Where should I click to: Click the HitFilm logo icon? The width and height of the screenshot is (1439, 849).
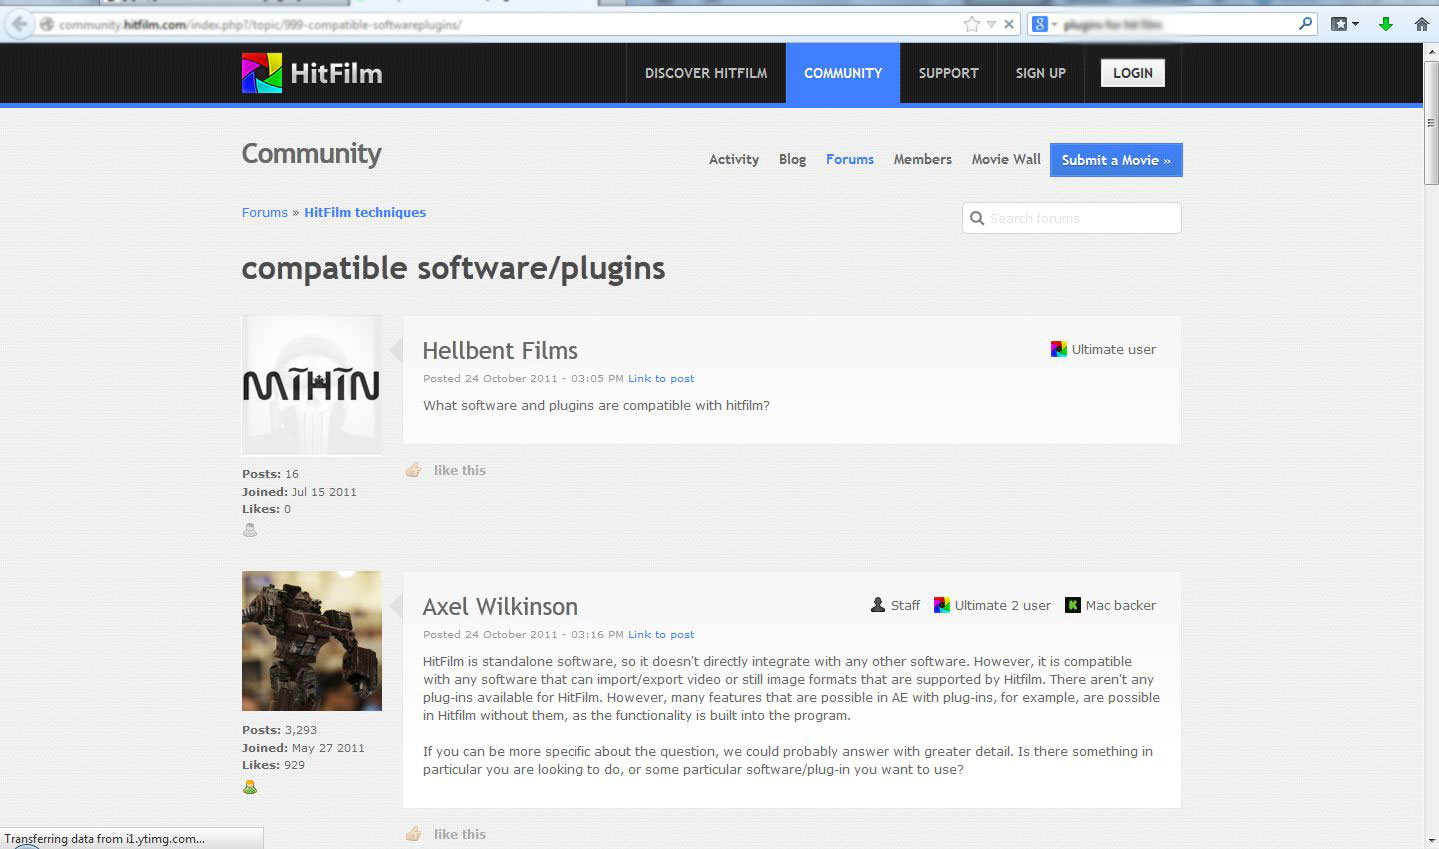pos(262,73)
